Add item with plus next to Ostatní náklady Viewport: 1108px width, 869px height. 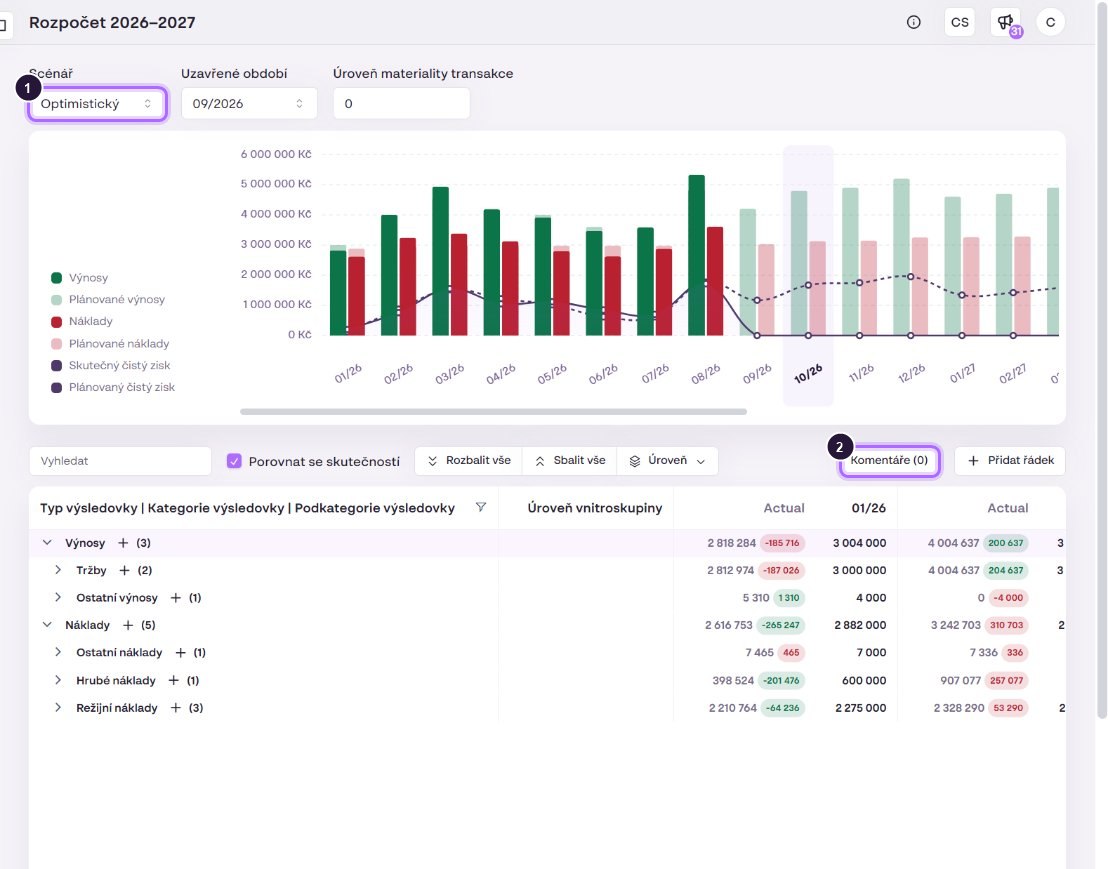pos(180,653)
